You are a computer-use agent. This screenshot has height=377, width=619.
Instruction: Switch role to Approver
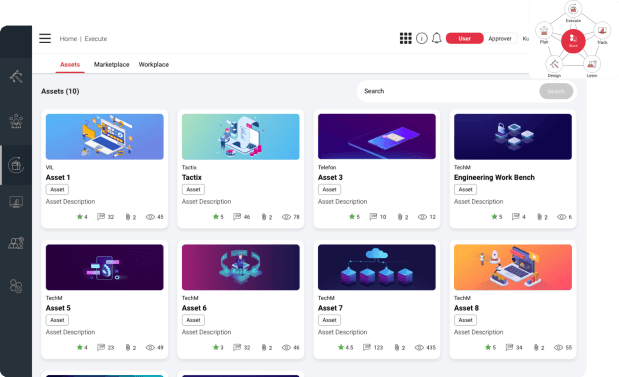[500, 38]
